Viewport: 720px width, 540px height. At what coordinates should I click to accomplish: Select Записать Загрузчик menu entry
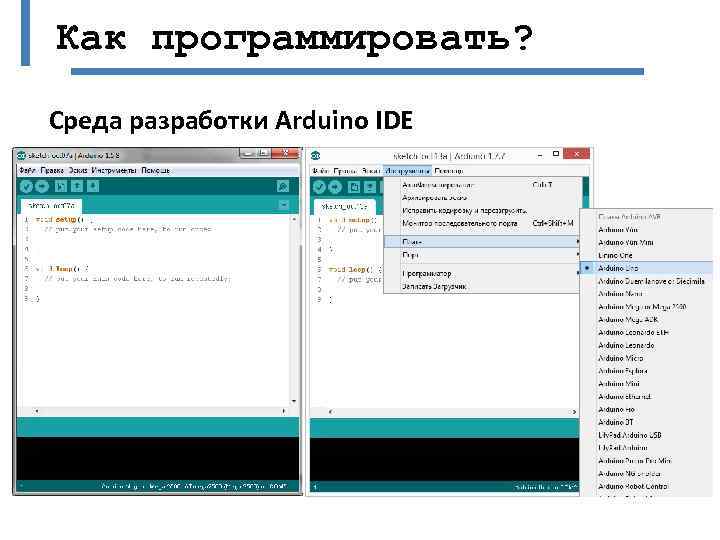[x=481, y=287]
